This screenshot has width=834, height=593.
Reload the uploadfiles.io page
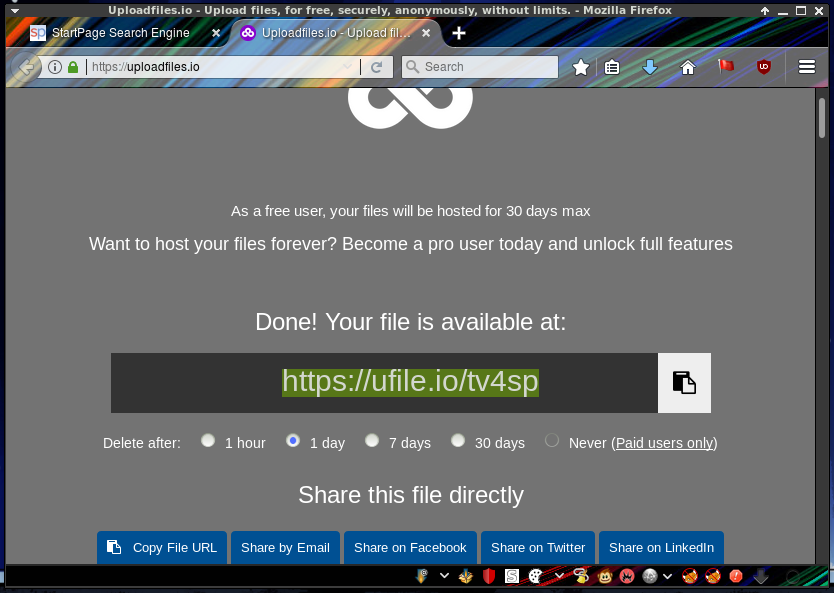point(377,67)
